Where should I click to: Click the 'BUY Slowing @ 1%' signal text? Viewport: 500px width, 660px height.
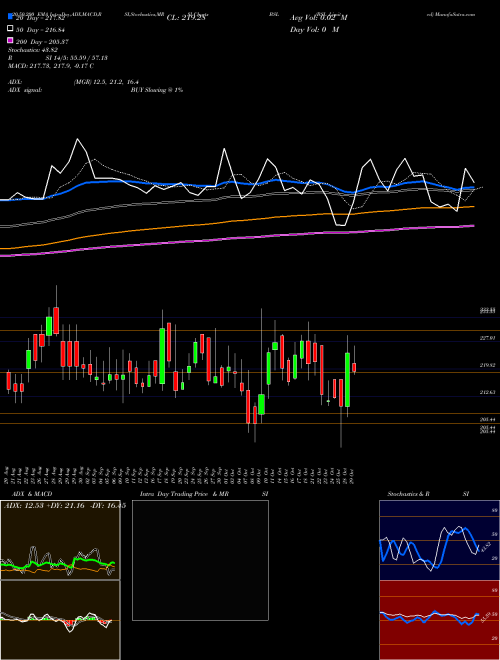tap(157, 90)
